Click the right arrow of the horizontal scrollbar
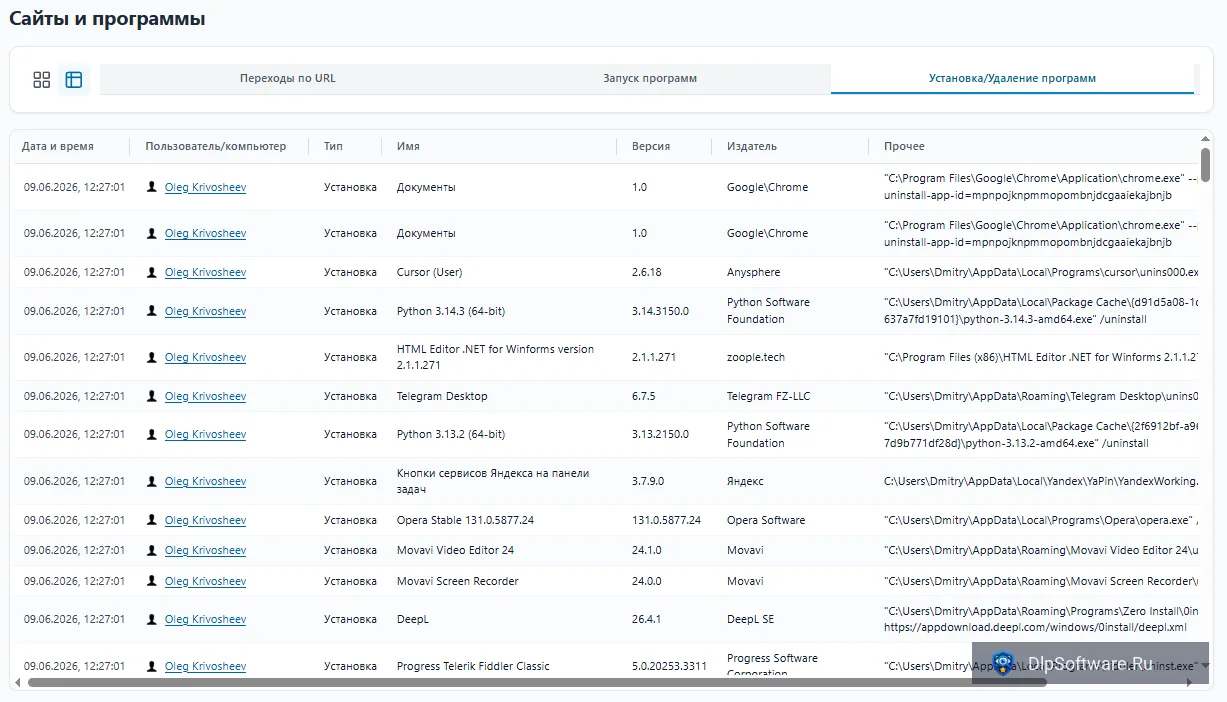 coord(1189,683)
